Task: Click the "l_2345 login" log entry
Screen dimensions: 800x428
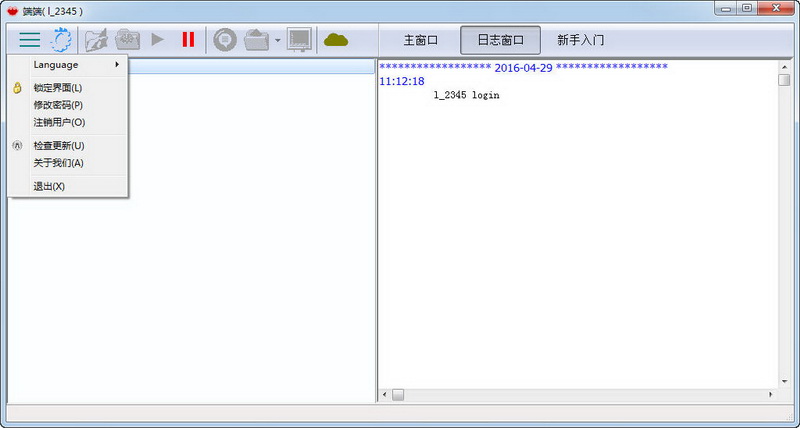Action: 466,95
